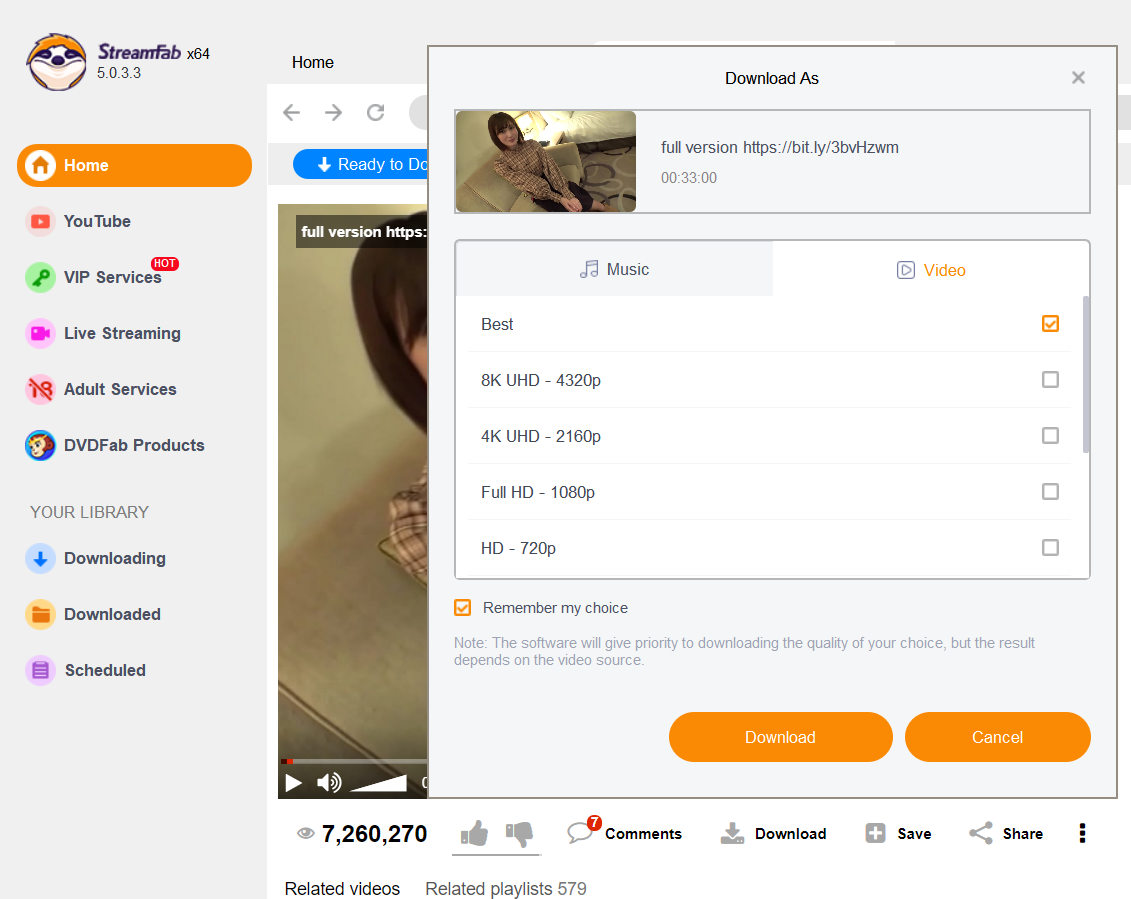Image resolution: width=1131 pixels, height=899 pixels.
Task: Share the video
Action: point(1006,833)
